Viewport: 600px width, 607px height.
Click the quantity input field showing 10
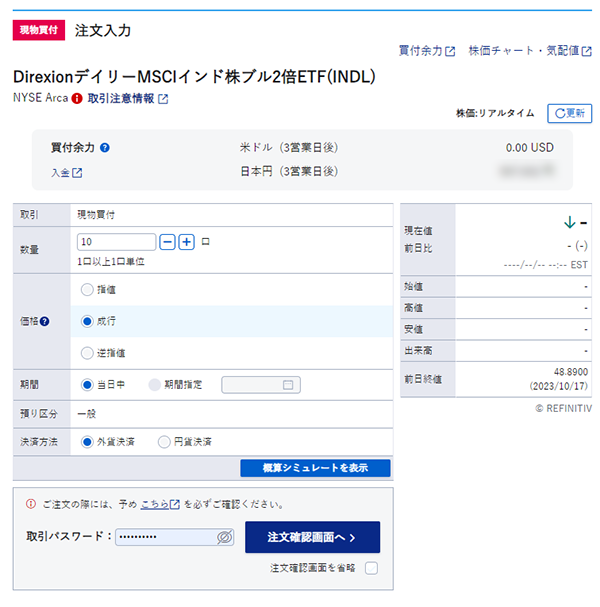[x=116, y=242]
